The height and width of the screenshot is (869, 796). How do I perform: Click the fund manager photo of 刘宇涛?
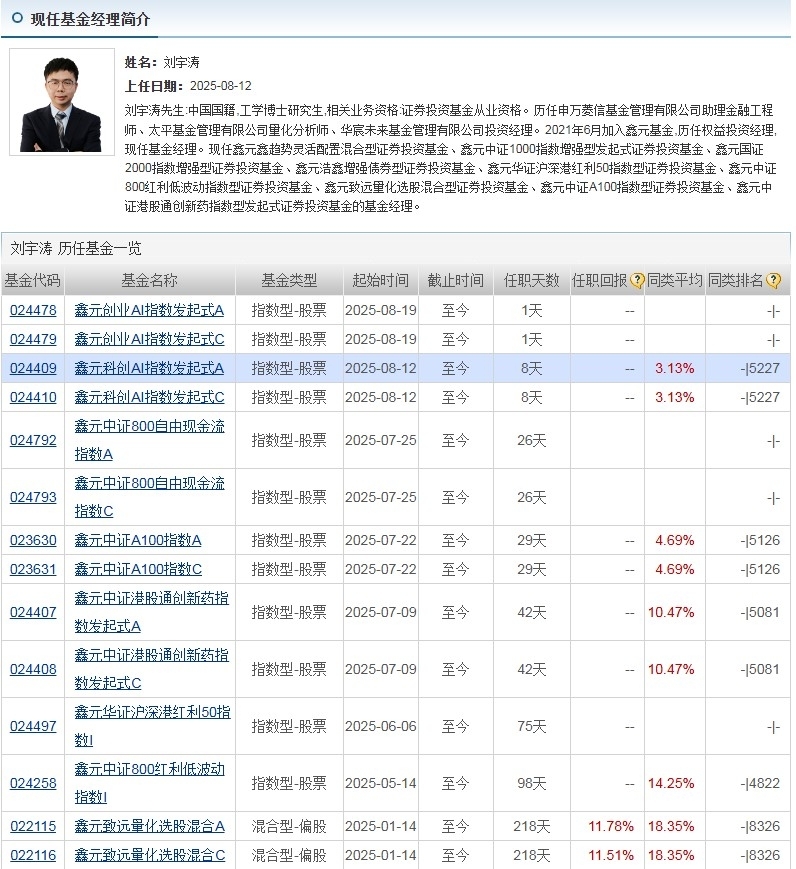[62, 102]
